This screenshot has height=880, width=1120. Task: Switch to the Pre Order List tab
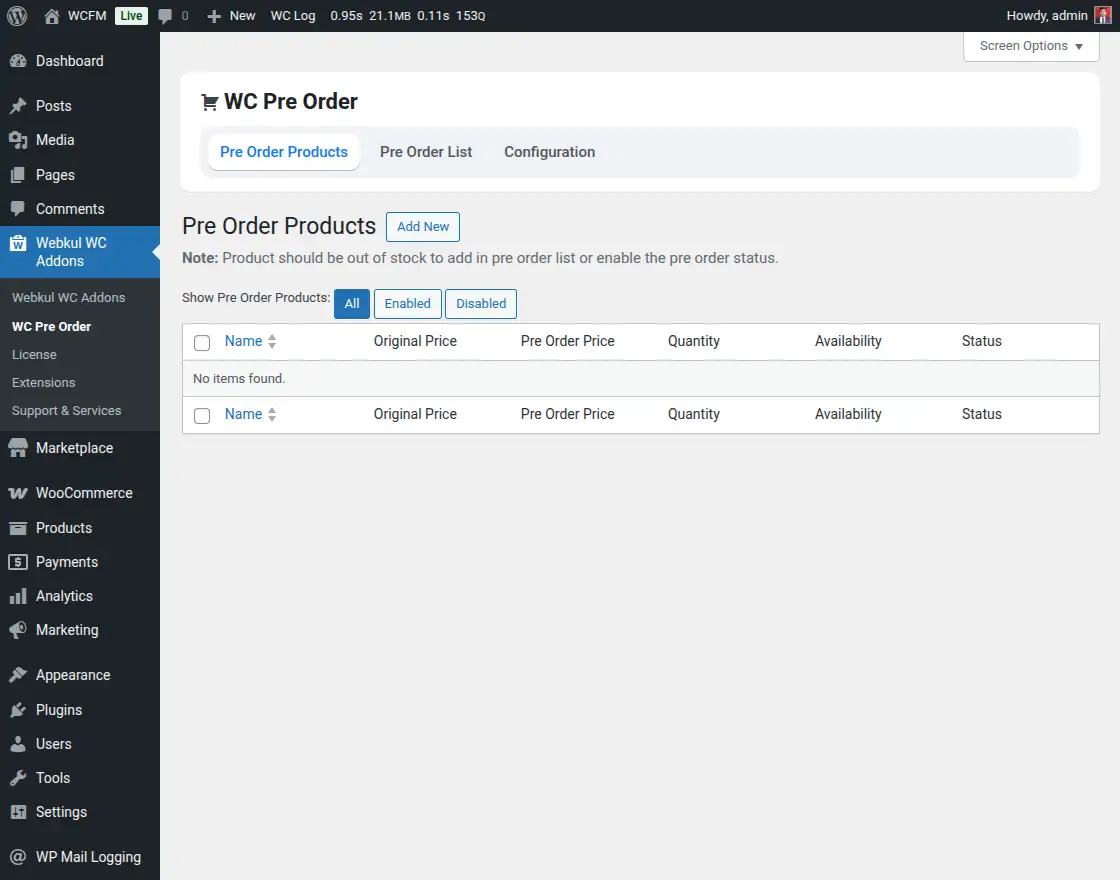tap(426, 152)
